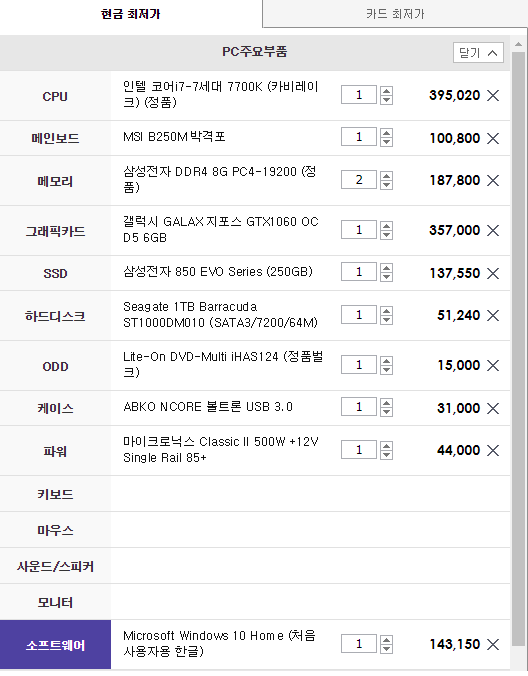Remove the Samsung DDR4 memory row
This screenshot has height=676, width=528.
pyautogui.click(x=493, y=180)
